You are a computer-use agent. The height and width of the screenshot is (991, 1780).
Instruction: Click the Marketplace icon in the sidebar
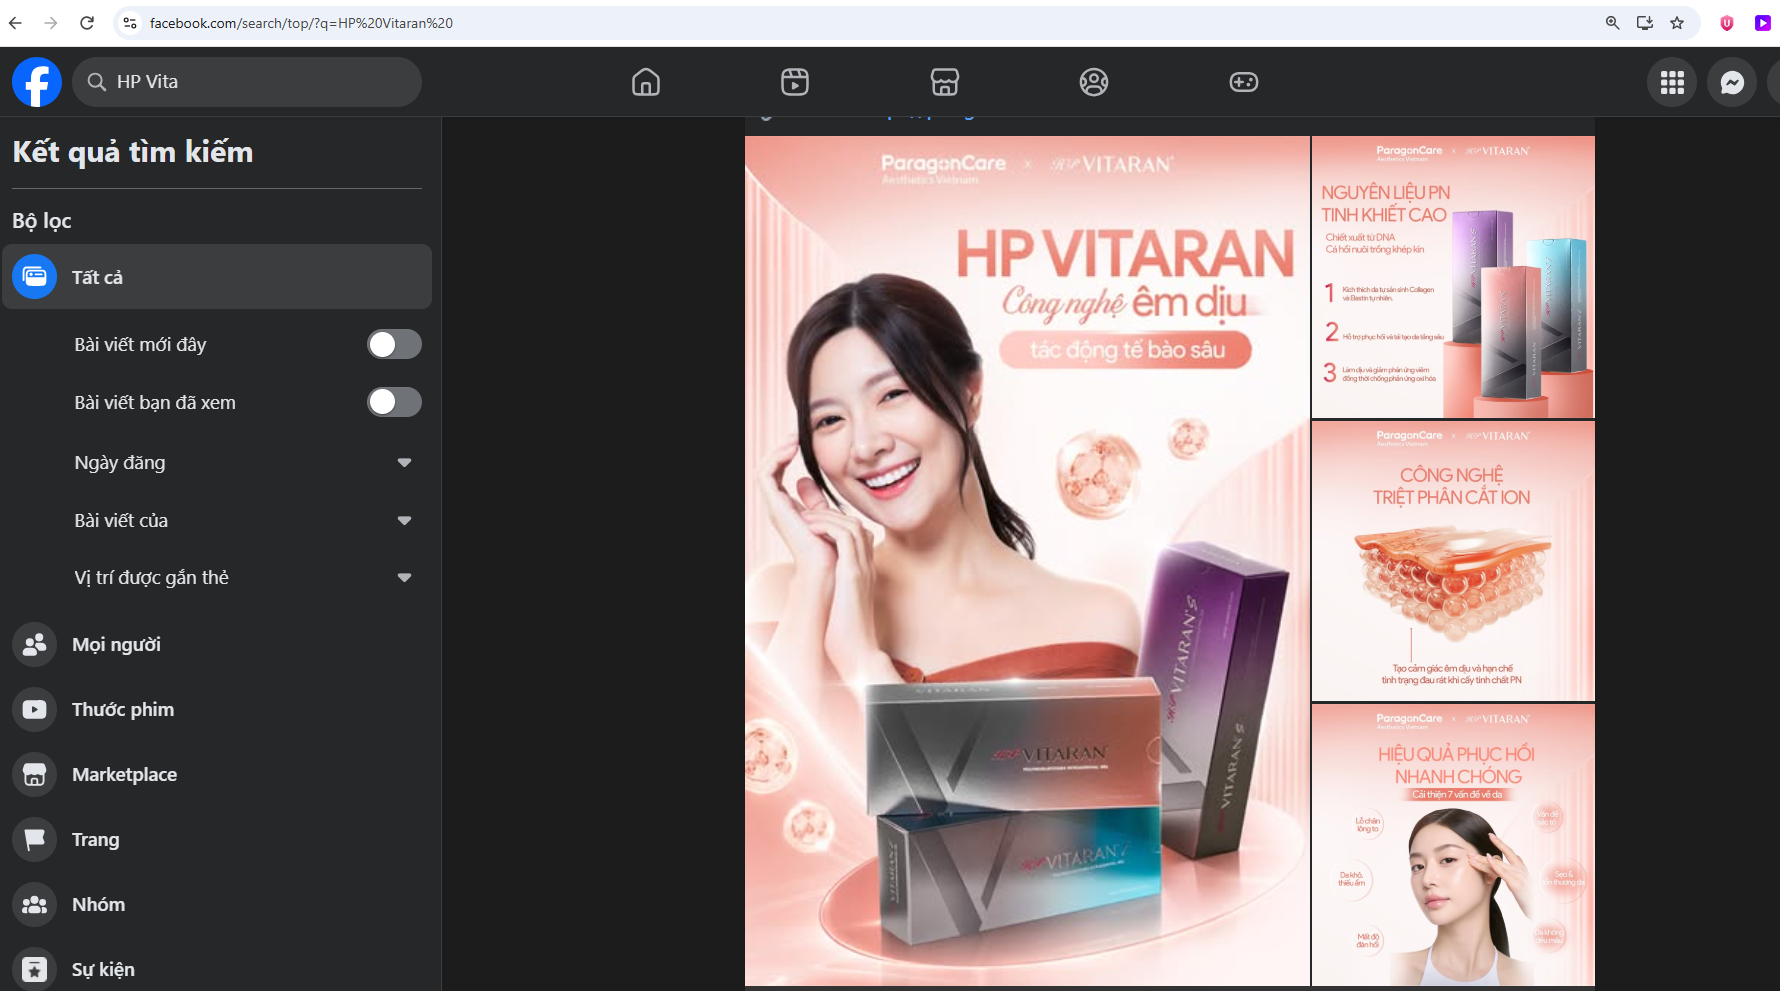pos(35,775)
